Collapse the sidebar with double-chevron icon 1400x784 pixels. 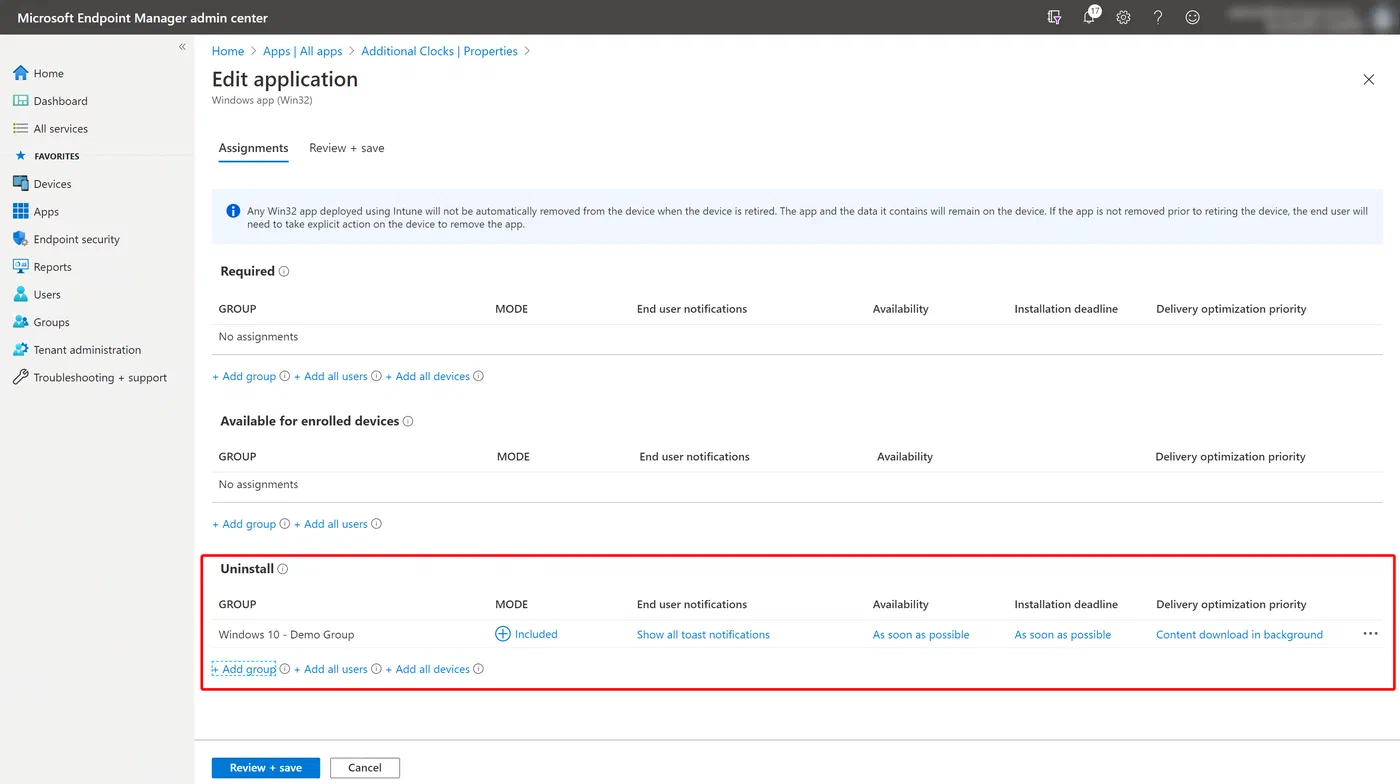click(x=182, y=47)
